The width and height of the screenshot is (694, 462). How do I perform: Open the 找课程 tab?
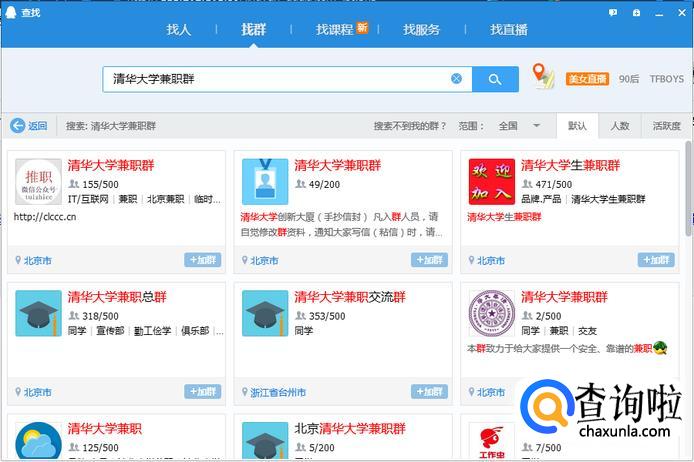(334, 30)
